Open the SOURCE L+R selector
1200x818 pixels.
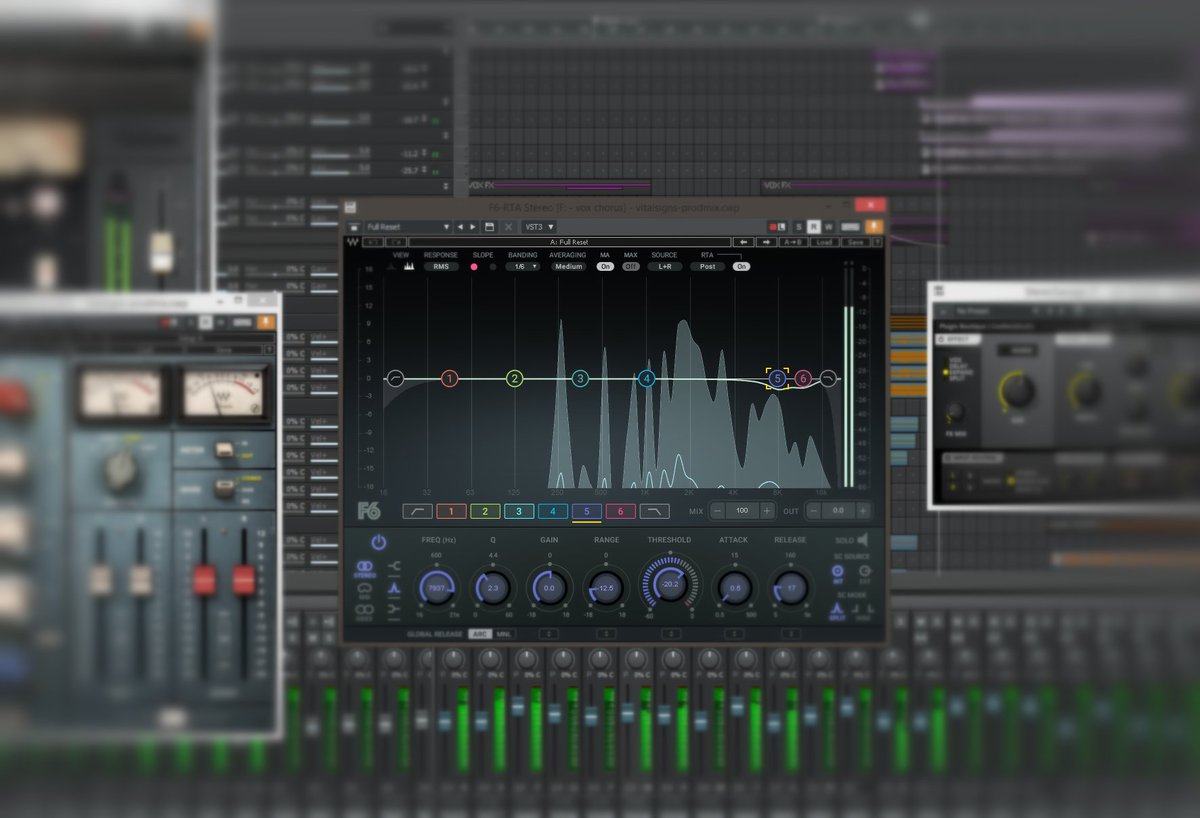(664, 267)
